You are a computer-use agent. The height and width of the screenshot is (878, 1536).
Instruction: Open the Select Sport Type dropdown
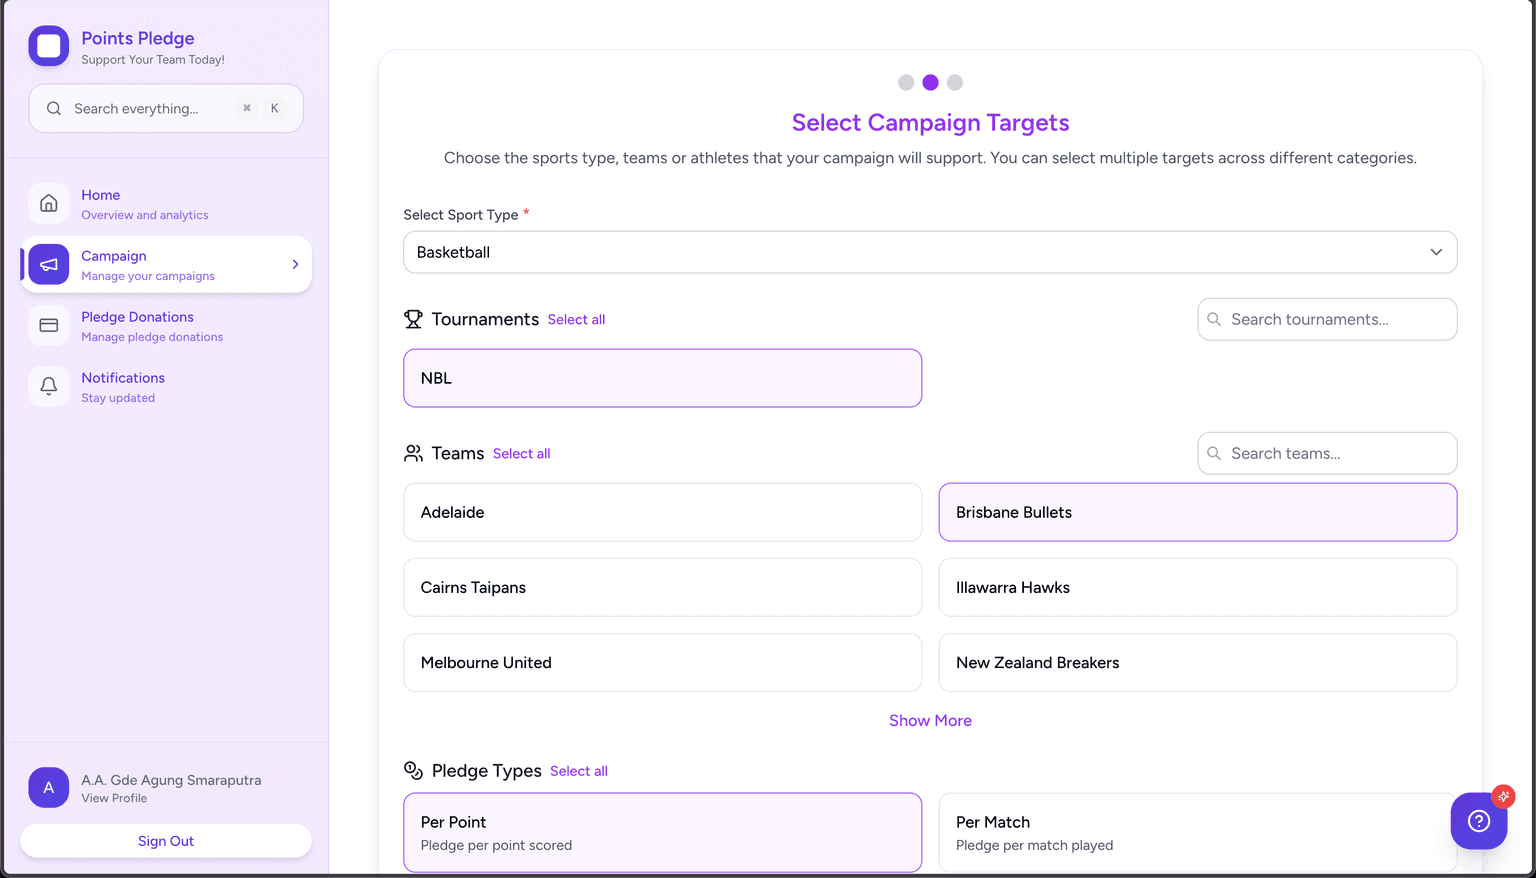pos(929,252)
